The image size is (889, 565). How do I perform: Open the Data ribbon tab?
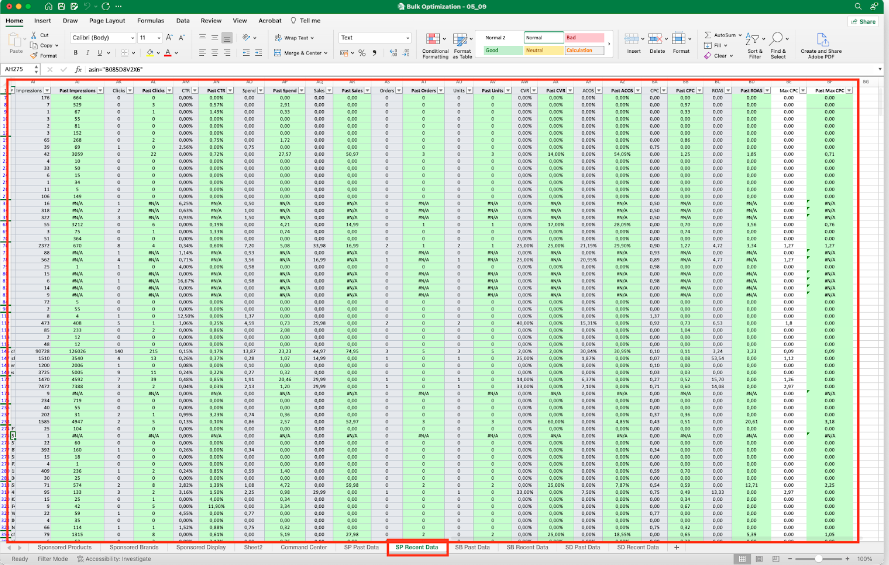(183, 20)
